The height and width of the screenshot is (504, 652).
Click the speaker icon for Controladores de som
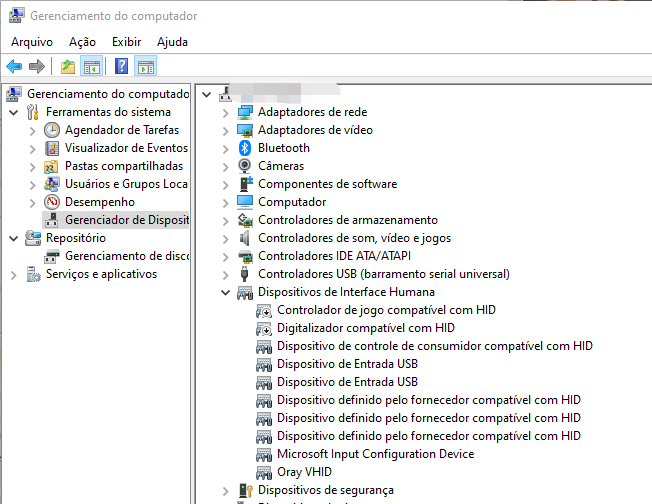tap(244, 238)
